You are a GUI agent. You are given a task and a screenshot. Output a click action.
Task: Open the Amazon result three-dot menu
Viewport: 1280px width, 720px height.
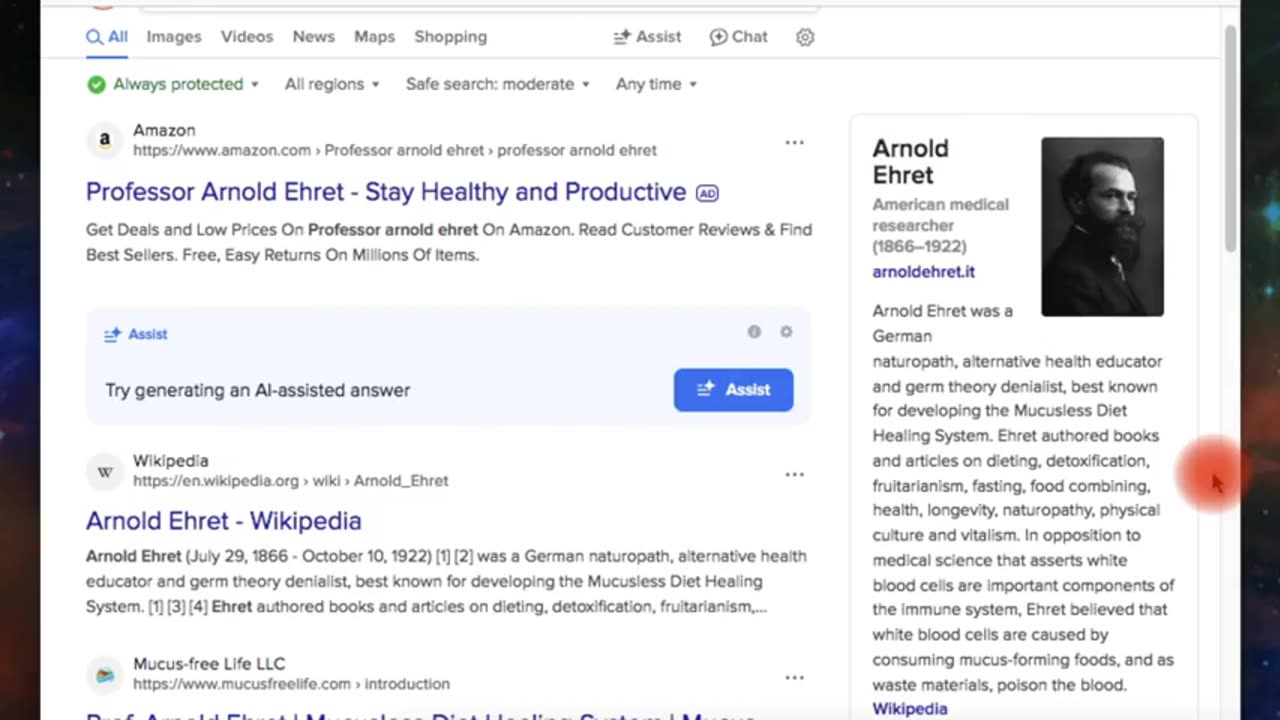[794, 142]
